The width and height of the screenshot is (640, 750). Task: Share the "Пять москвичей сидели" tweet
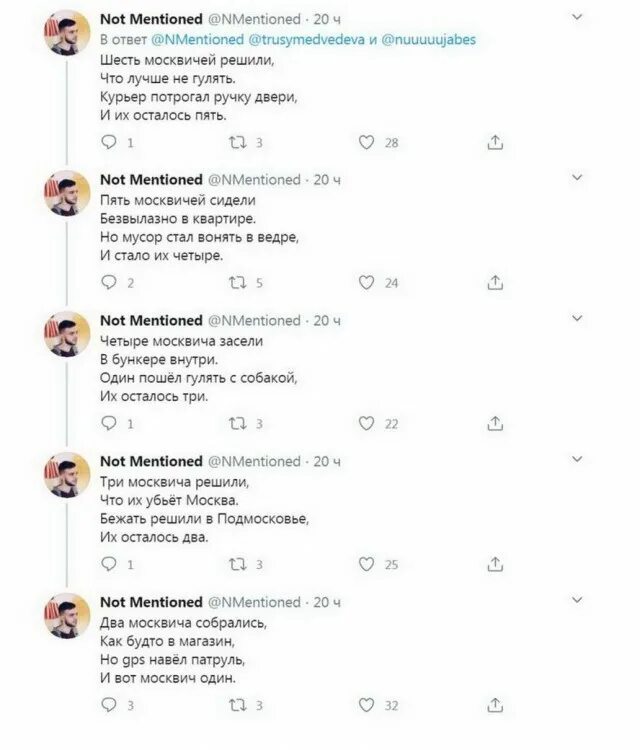[494, 283]
